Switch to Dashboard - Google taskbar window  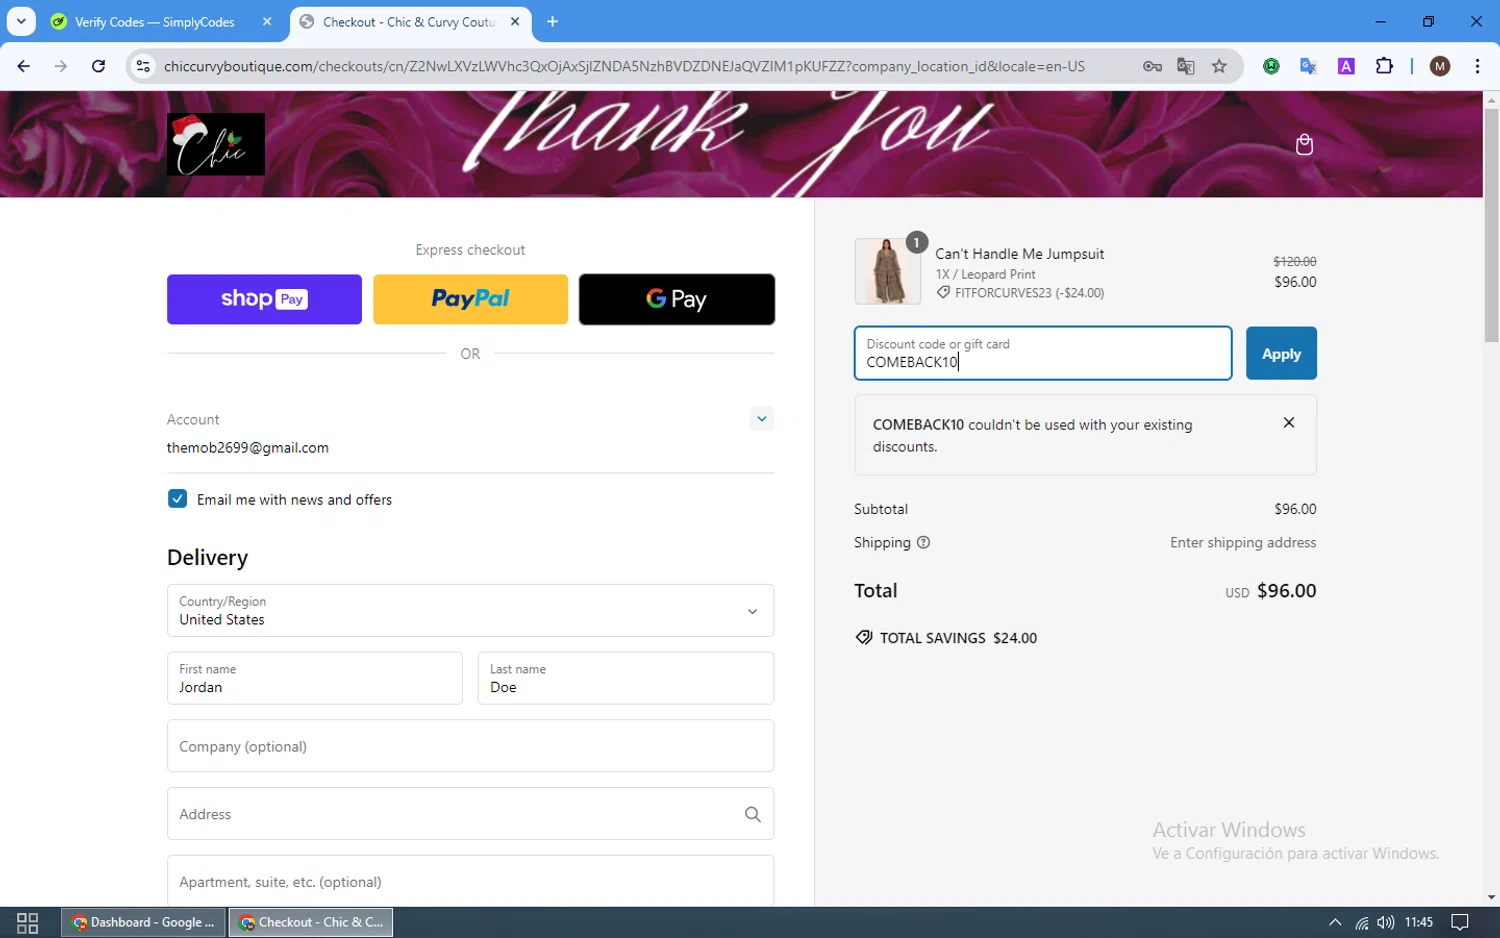(144, 922)
